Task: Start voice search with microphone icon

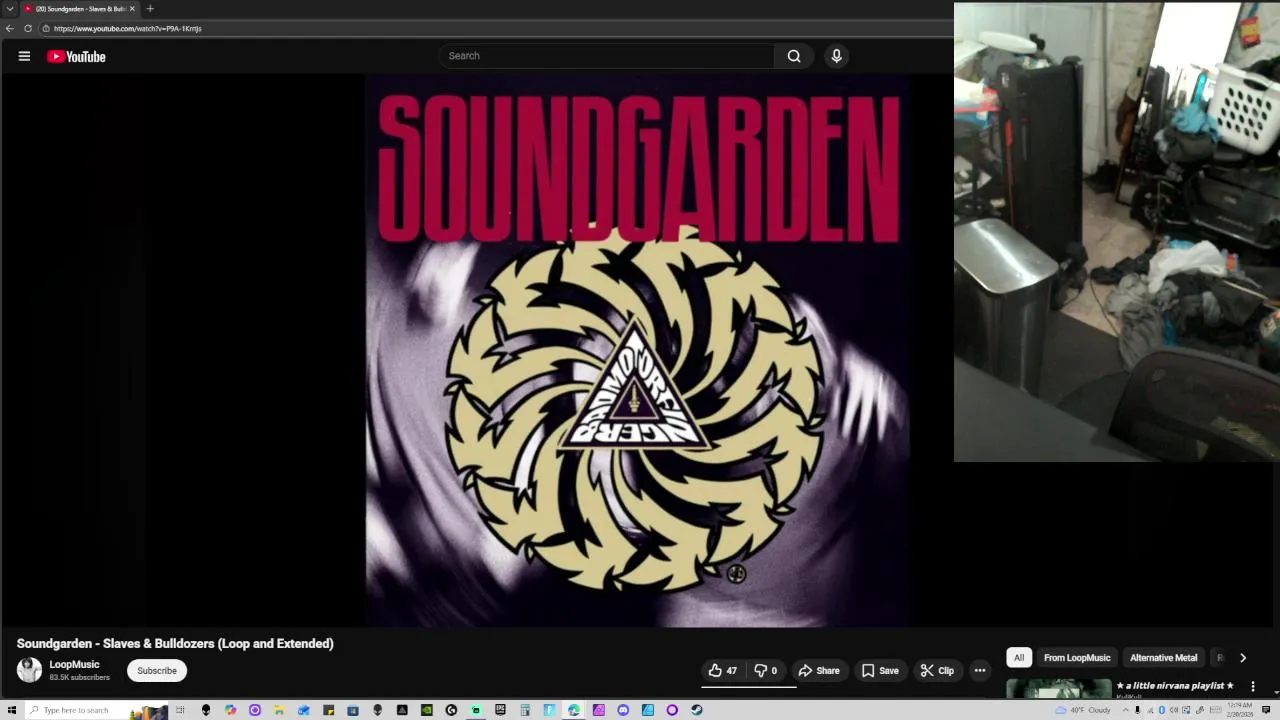Action: pos(837,56)
